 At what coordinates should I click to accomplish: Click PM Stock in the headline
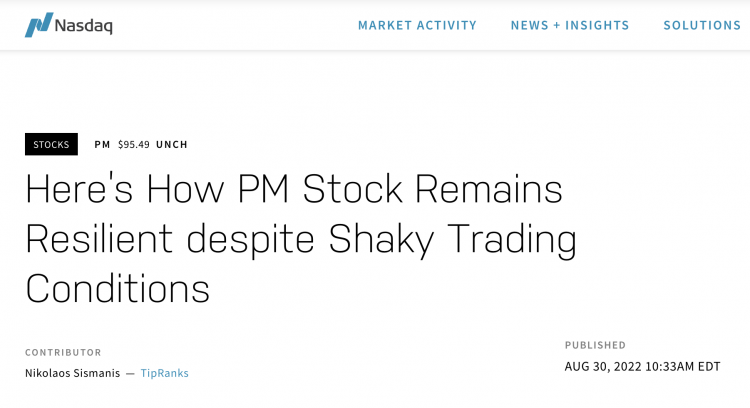[320, 188]
